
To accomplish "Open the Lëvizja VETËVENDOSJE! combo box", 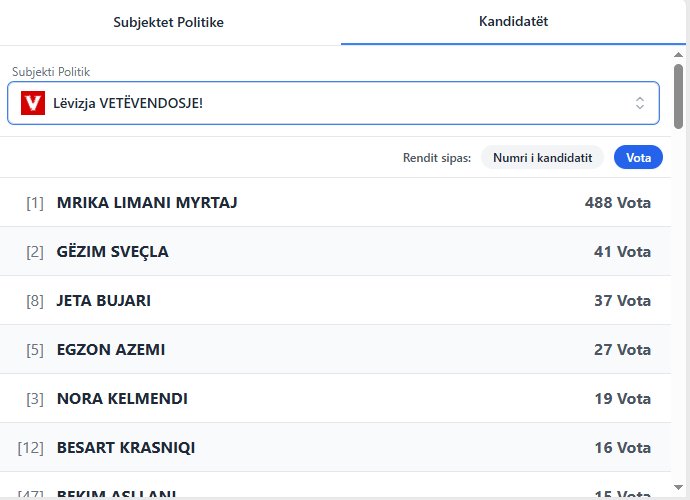I will pyautogui.click(x=330, y=103).
